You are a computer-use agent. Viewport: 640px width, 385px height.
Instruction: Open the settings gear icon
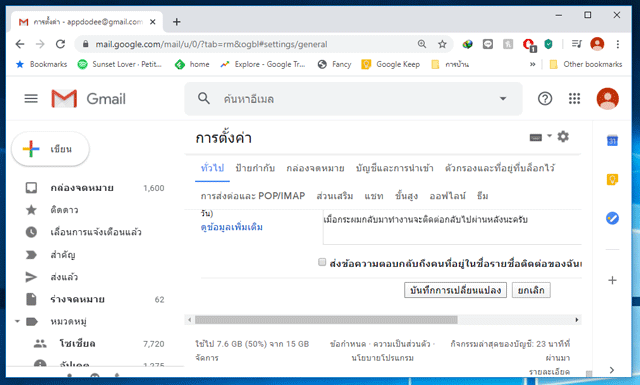[x=563, y=136]
